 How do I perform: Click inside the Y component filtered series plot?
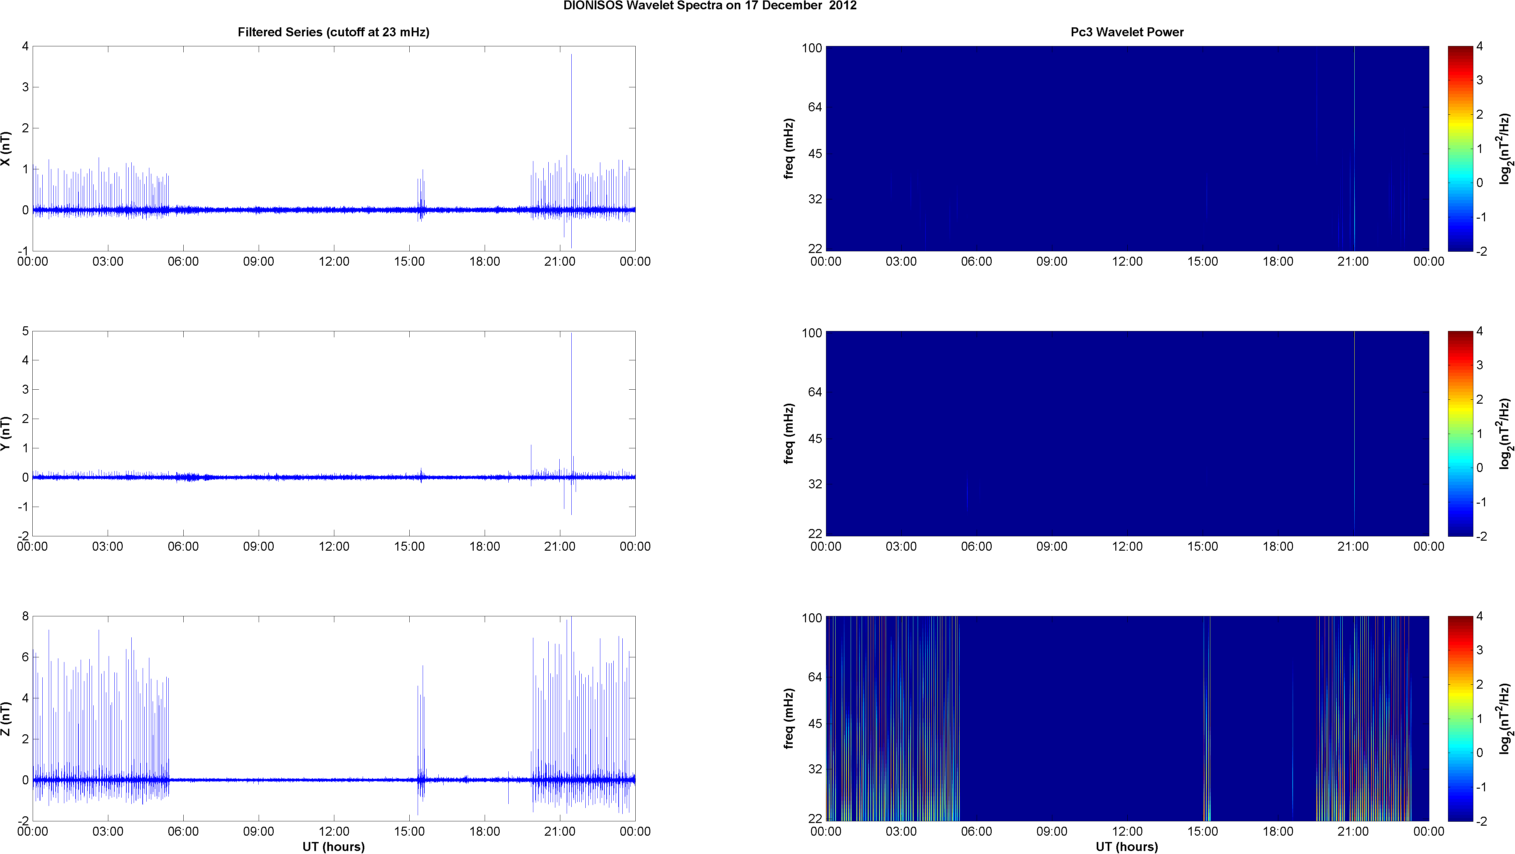(x=334, y=434)
